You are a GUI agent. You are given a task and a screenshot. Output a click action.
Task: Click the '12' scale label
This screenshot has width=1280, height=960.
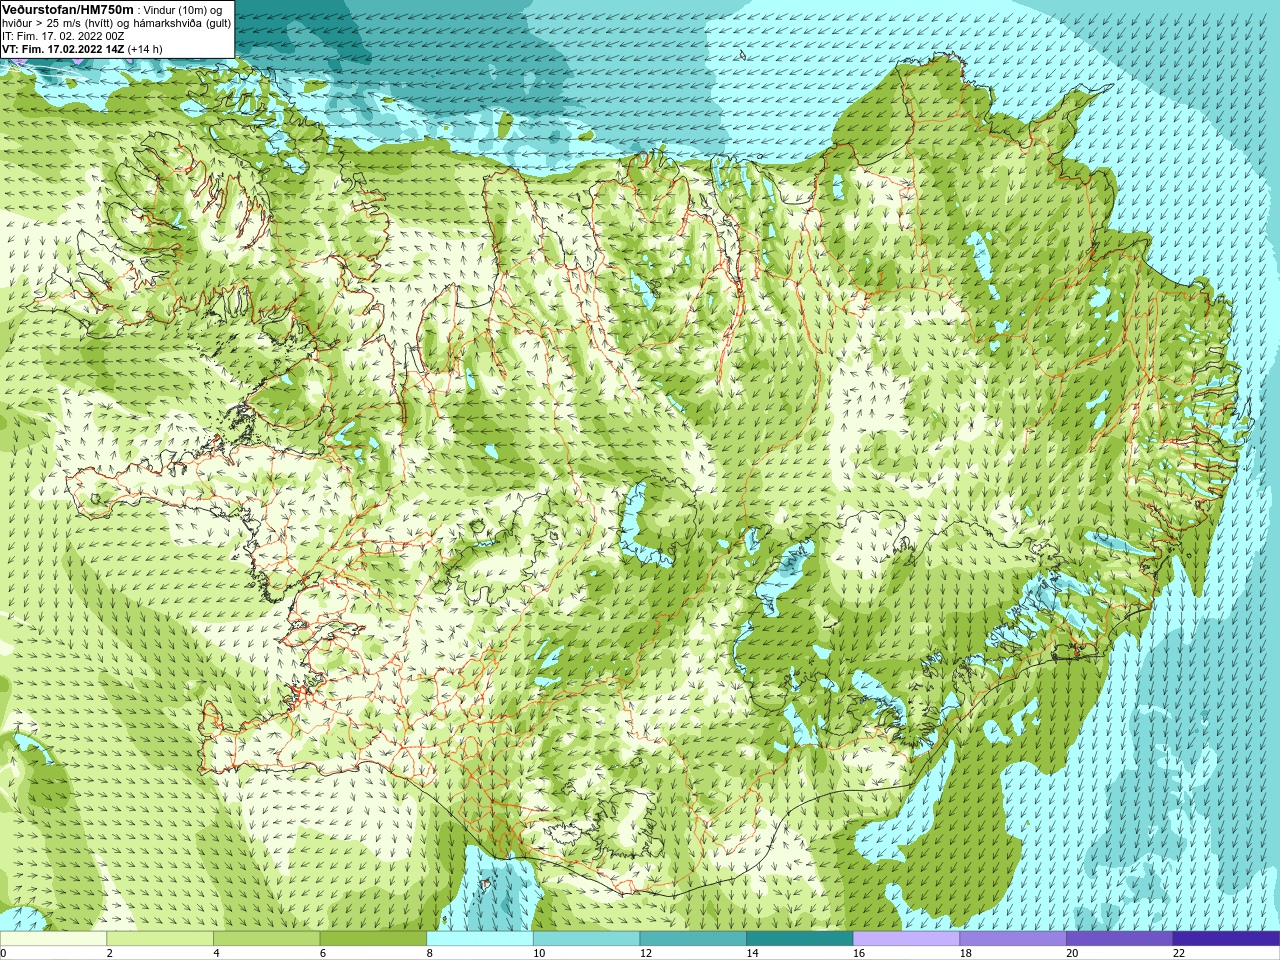click(645, 953)
